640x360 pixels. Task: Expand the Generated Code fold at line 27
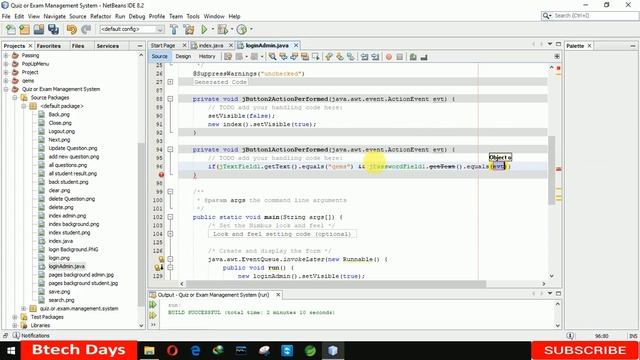click(x=170, y=82)
